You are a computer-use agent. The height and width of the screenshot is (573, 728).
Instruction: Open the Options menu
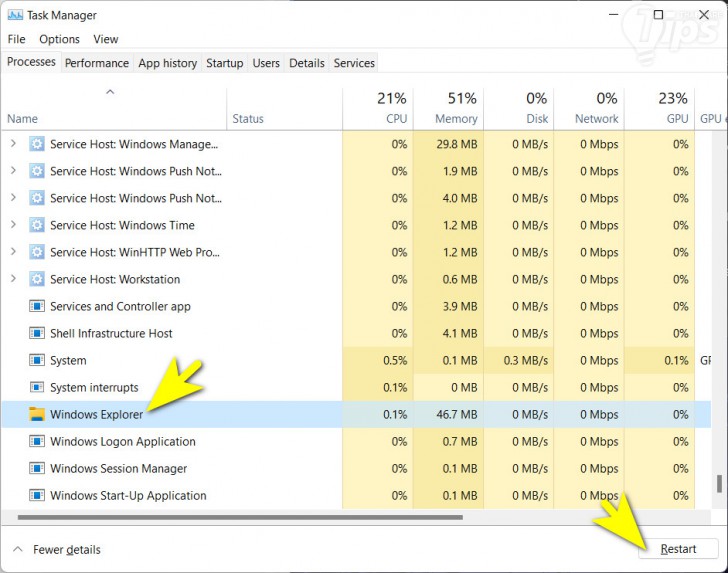pos(59,39)
